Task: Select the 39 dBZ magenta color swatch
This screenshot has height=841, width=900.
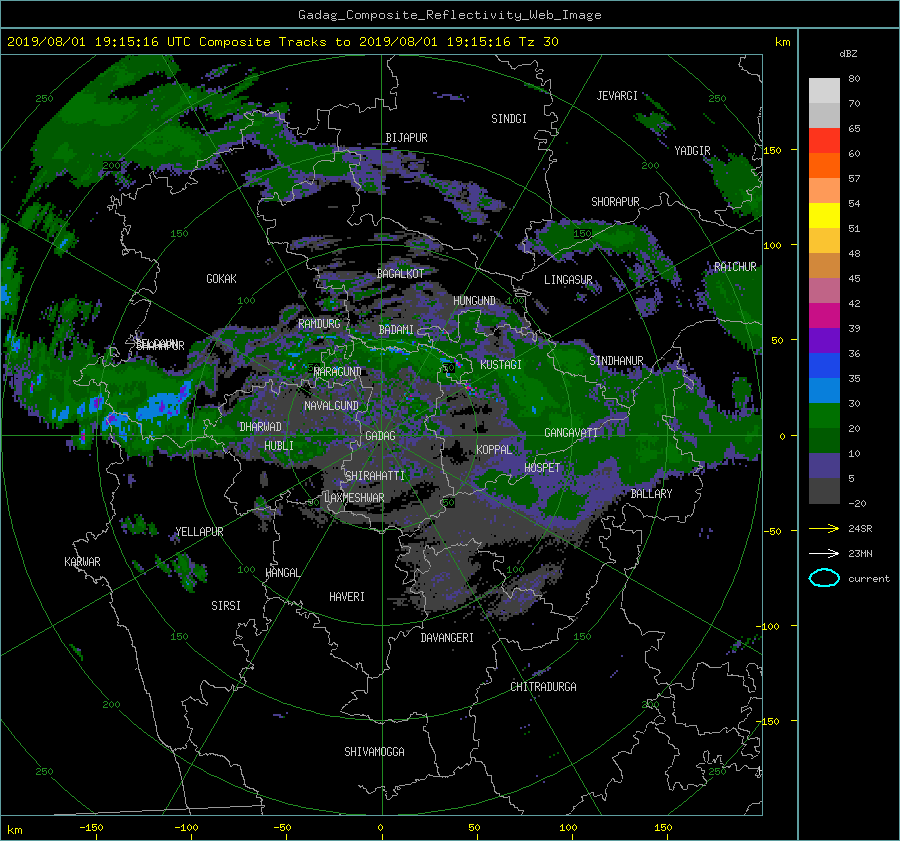Action: pyautogui.click(x=824, y=315)
